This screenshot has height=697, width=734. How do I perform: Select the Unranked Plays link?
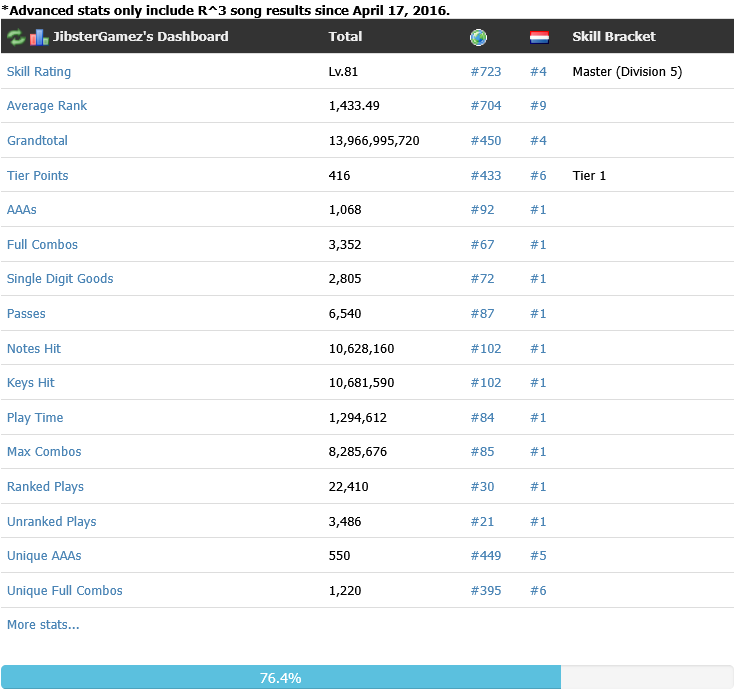51,521
